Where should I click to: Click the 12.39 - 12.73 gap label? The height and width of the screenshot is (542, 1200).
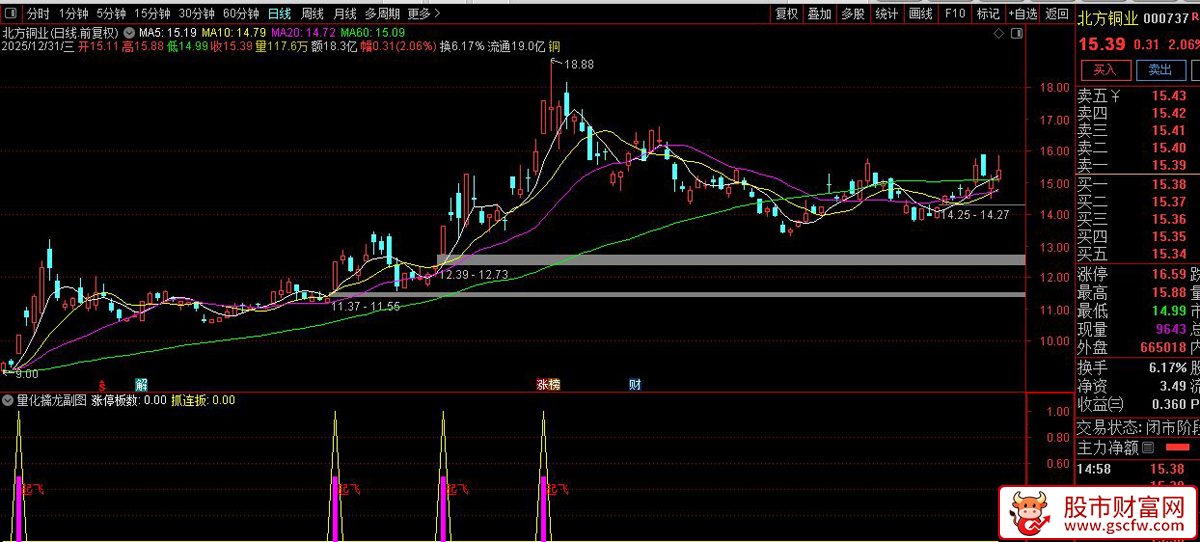pyautogui.click(x=475, y=274)
